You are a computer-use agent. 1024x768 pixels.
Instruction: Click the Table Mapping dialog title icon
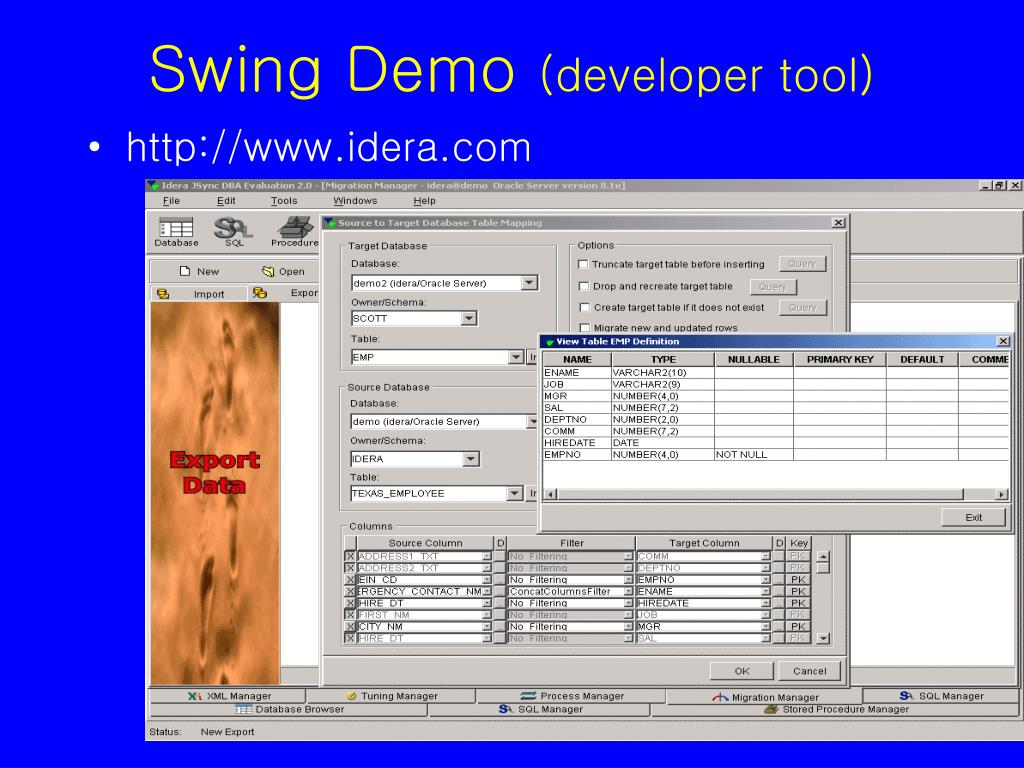(x=330, y=223)
